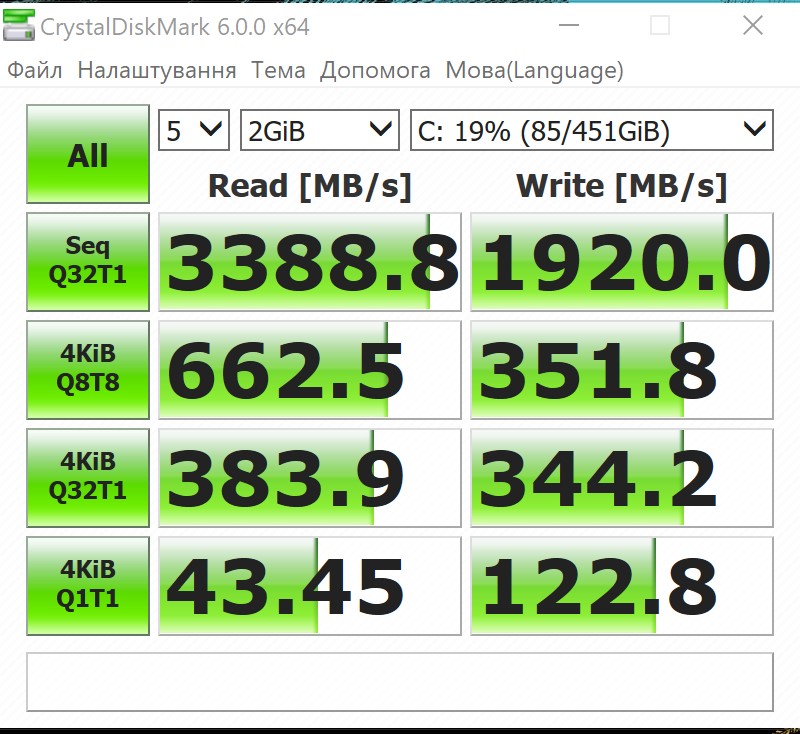
Task: Click the Read [MB/s] column header
Action: [310, 186]
